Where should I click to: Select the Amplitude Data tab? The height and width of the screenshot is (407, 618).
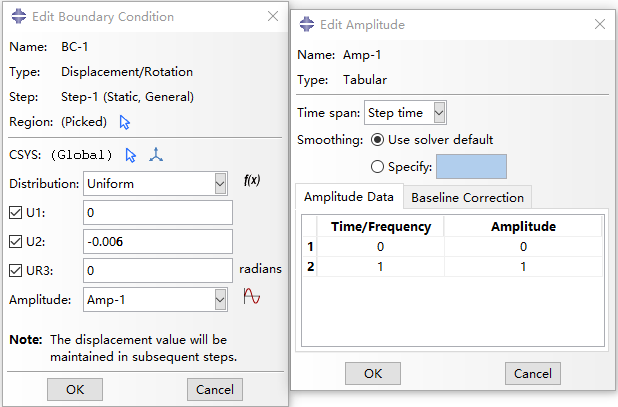(x=350, y=197)
